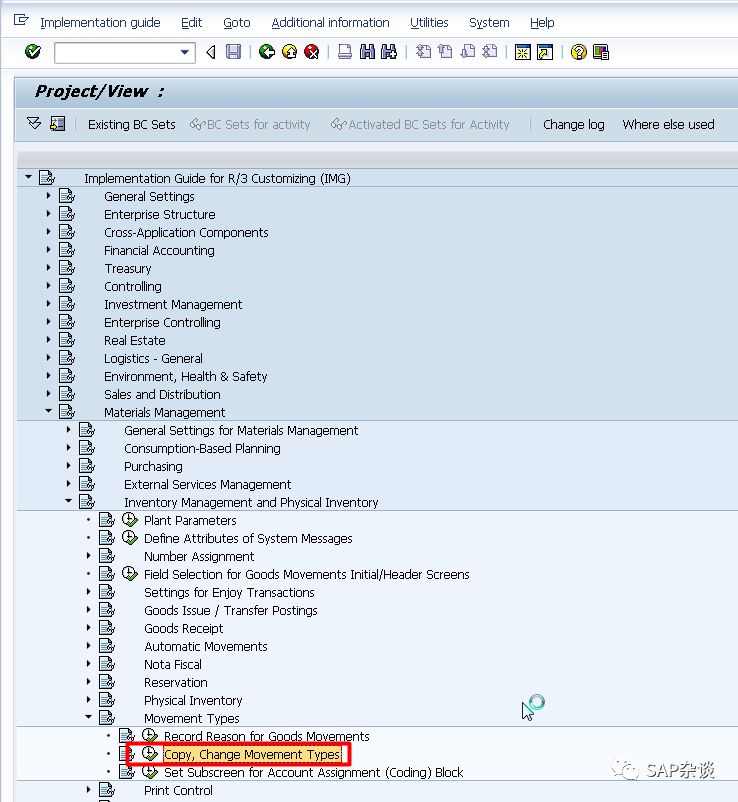Open the window menu icon at top left

[21, 20]
